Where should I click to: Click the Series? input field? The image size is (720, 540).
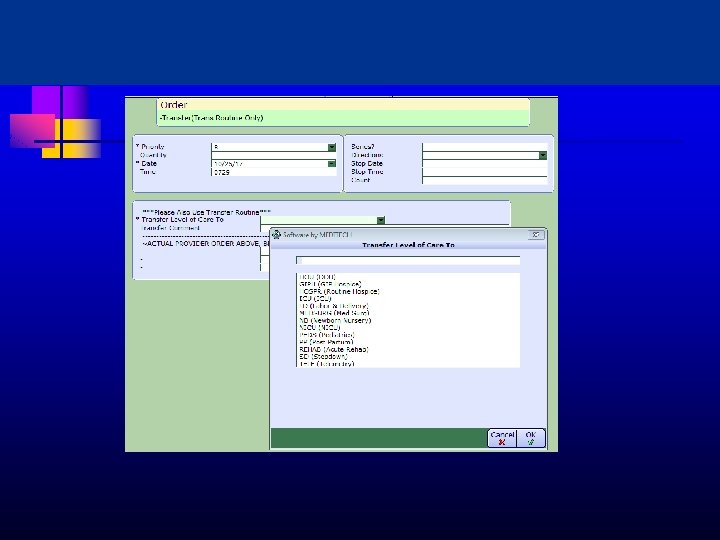[x=484, y=147]
